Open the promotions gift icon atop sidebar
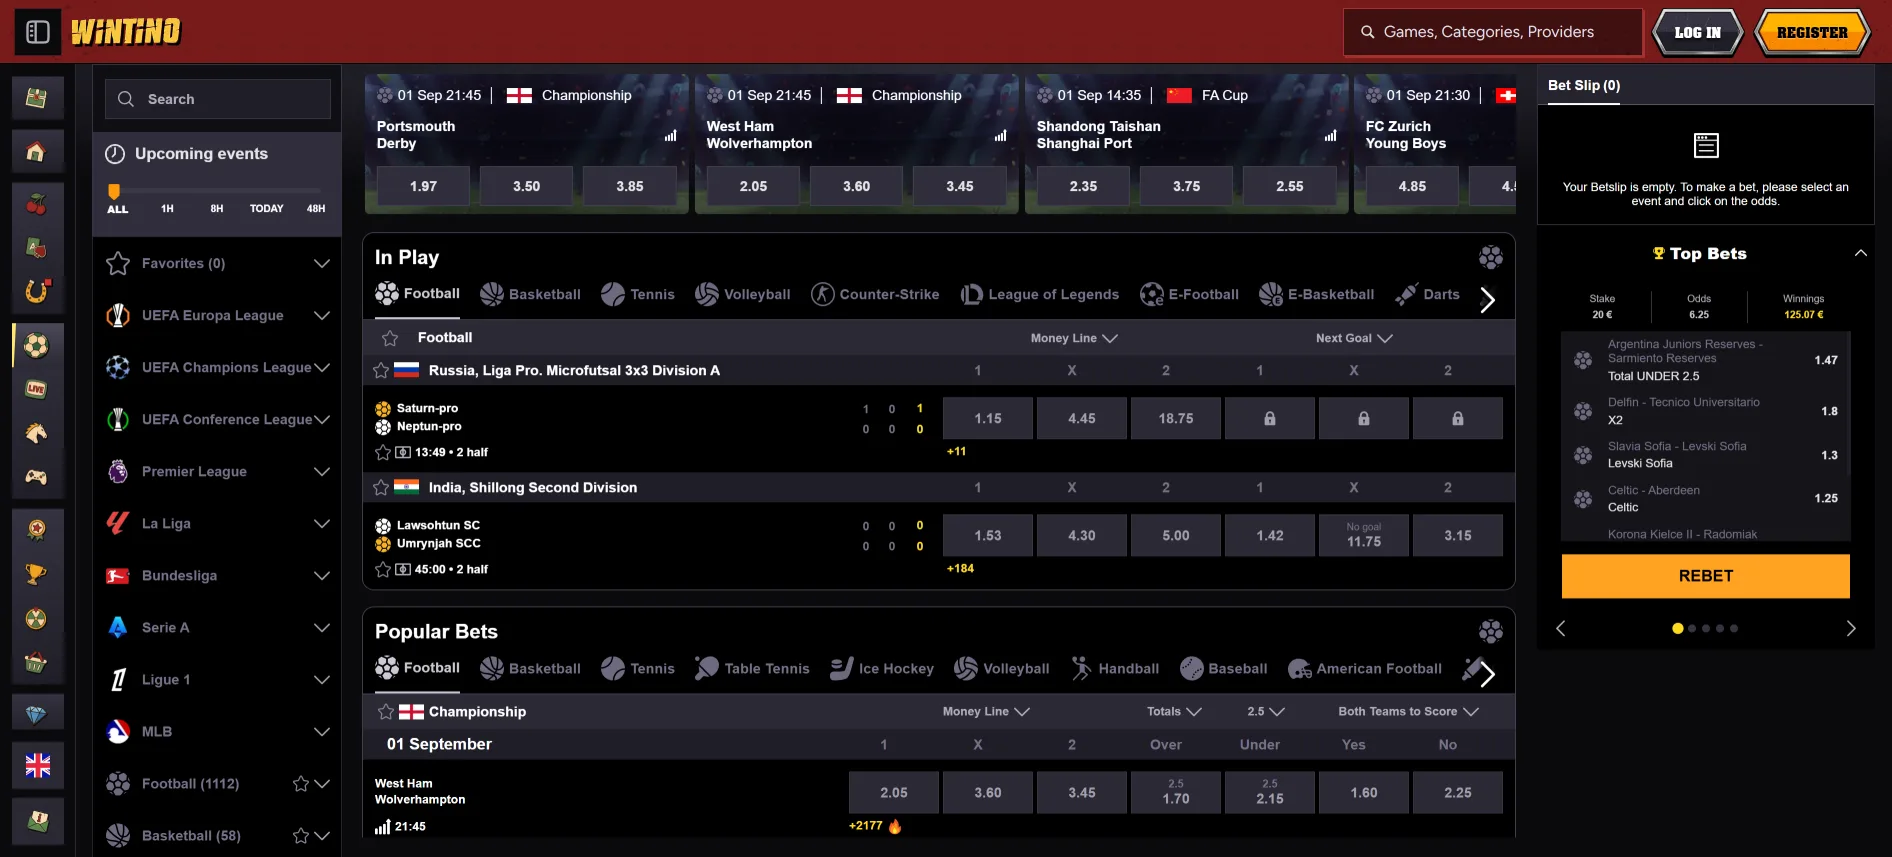Viewport: 1892px width, 857px height. [37, 98]
